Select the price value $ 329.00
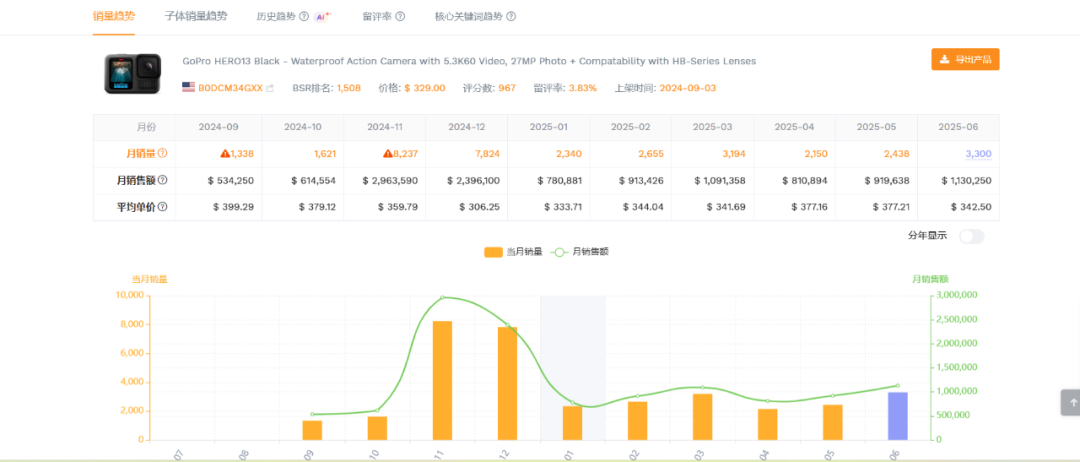Screen dimensions: 1080x462 425,88
